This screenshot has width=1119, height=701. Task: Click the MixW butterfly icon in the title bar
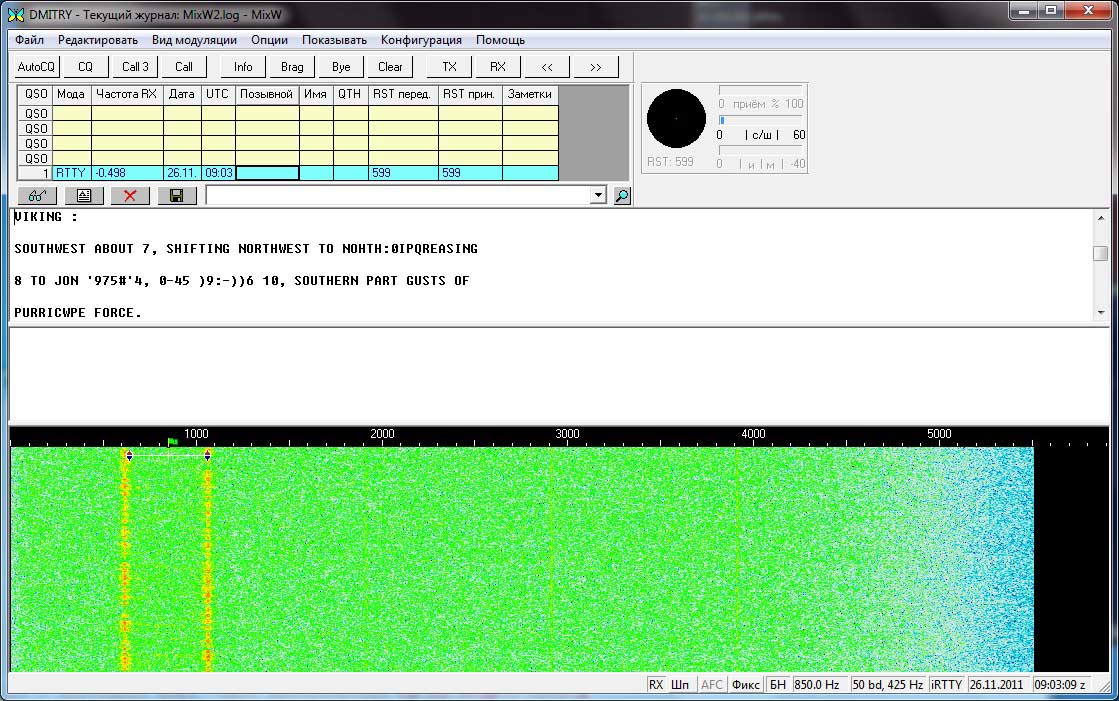coord(16,14)
